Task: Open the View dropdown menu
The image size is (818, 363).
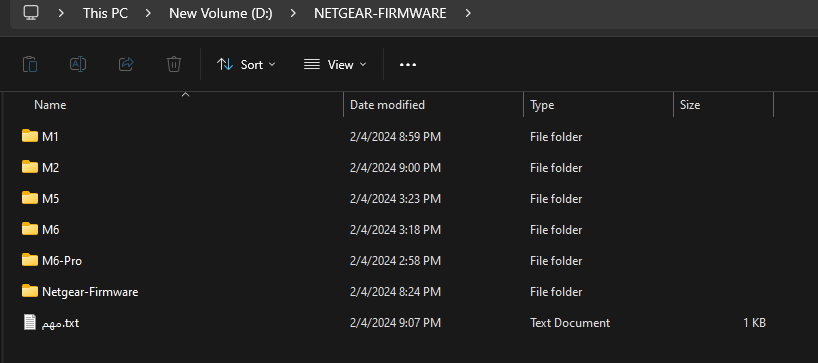Action: click(335, 65)
